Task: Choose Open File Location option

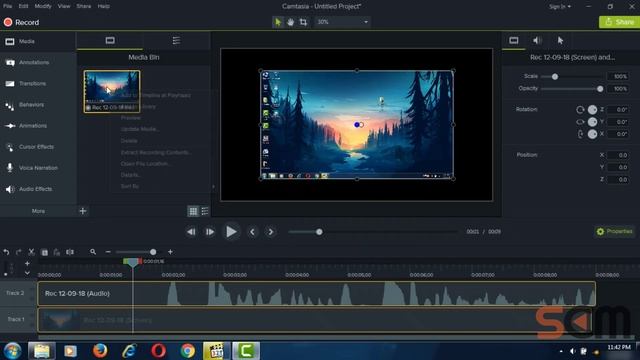Action: click(145, 164)
